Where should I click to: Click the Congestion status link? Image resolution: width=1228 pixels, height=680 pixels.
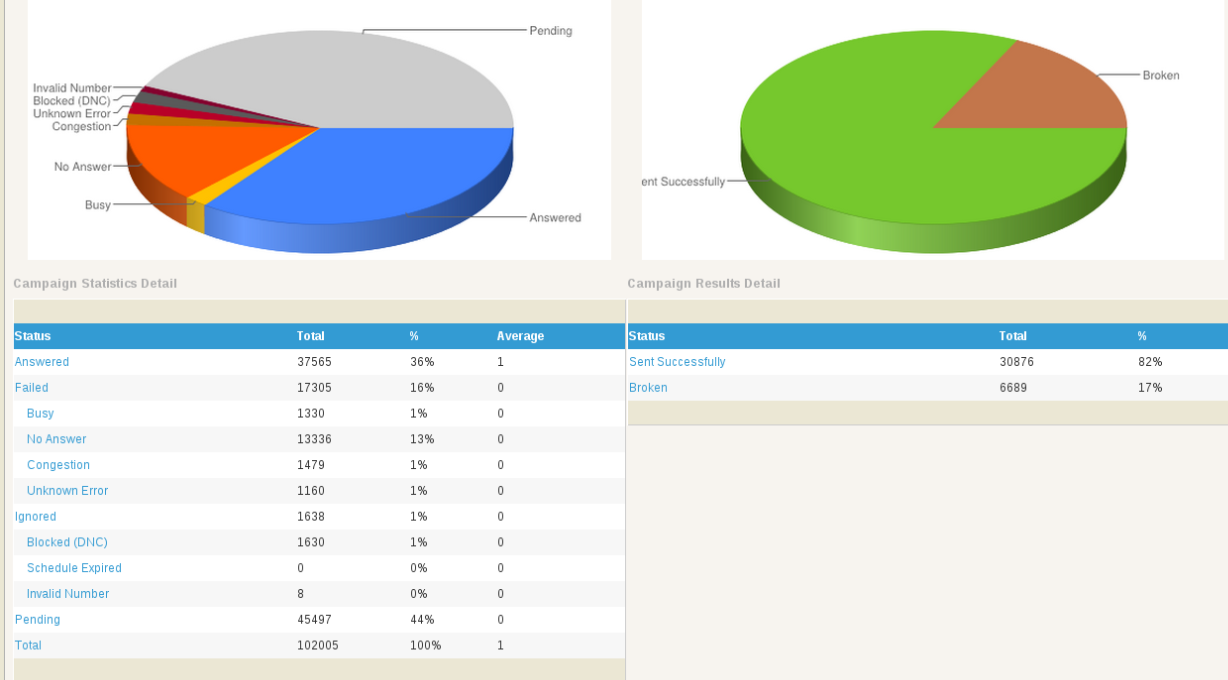58,466
